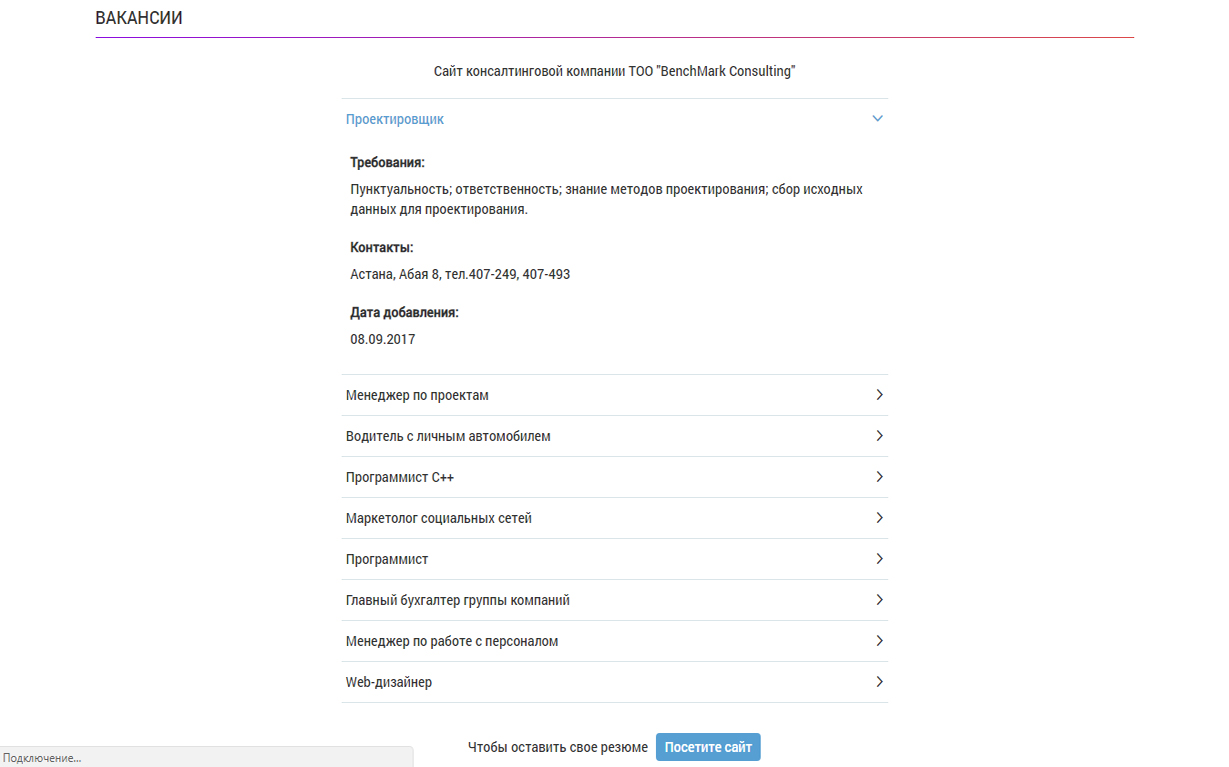Image resolution: width=1229 pixels, height=767 pixels.
Task: Collapse the Проектировщик vacancy title
Action: click(395, 119)
